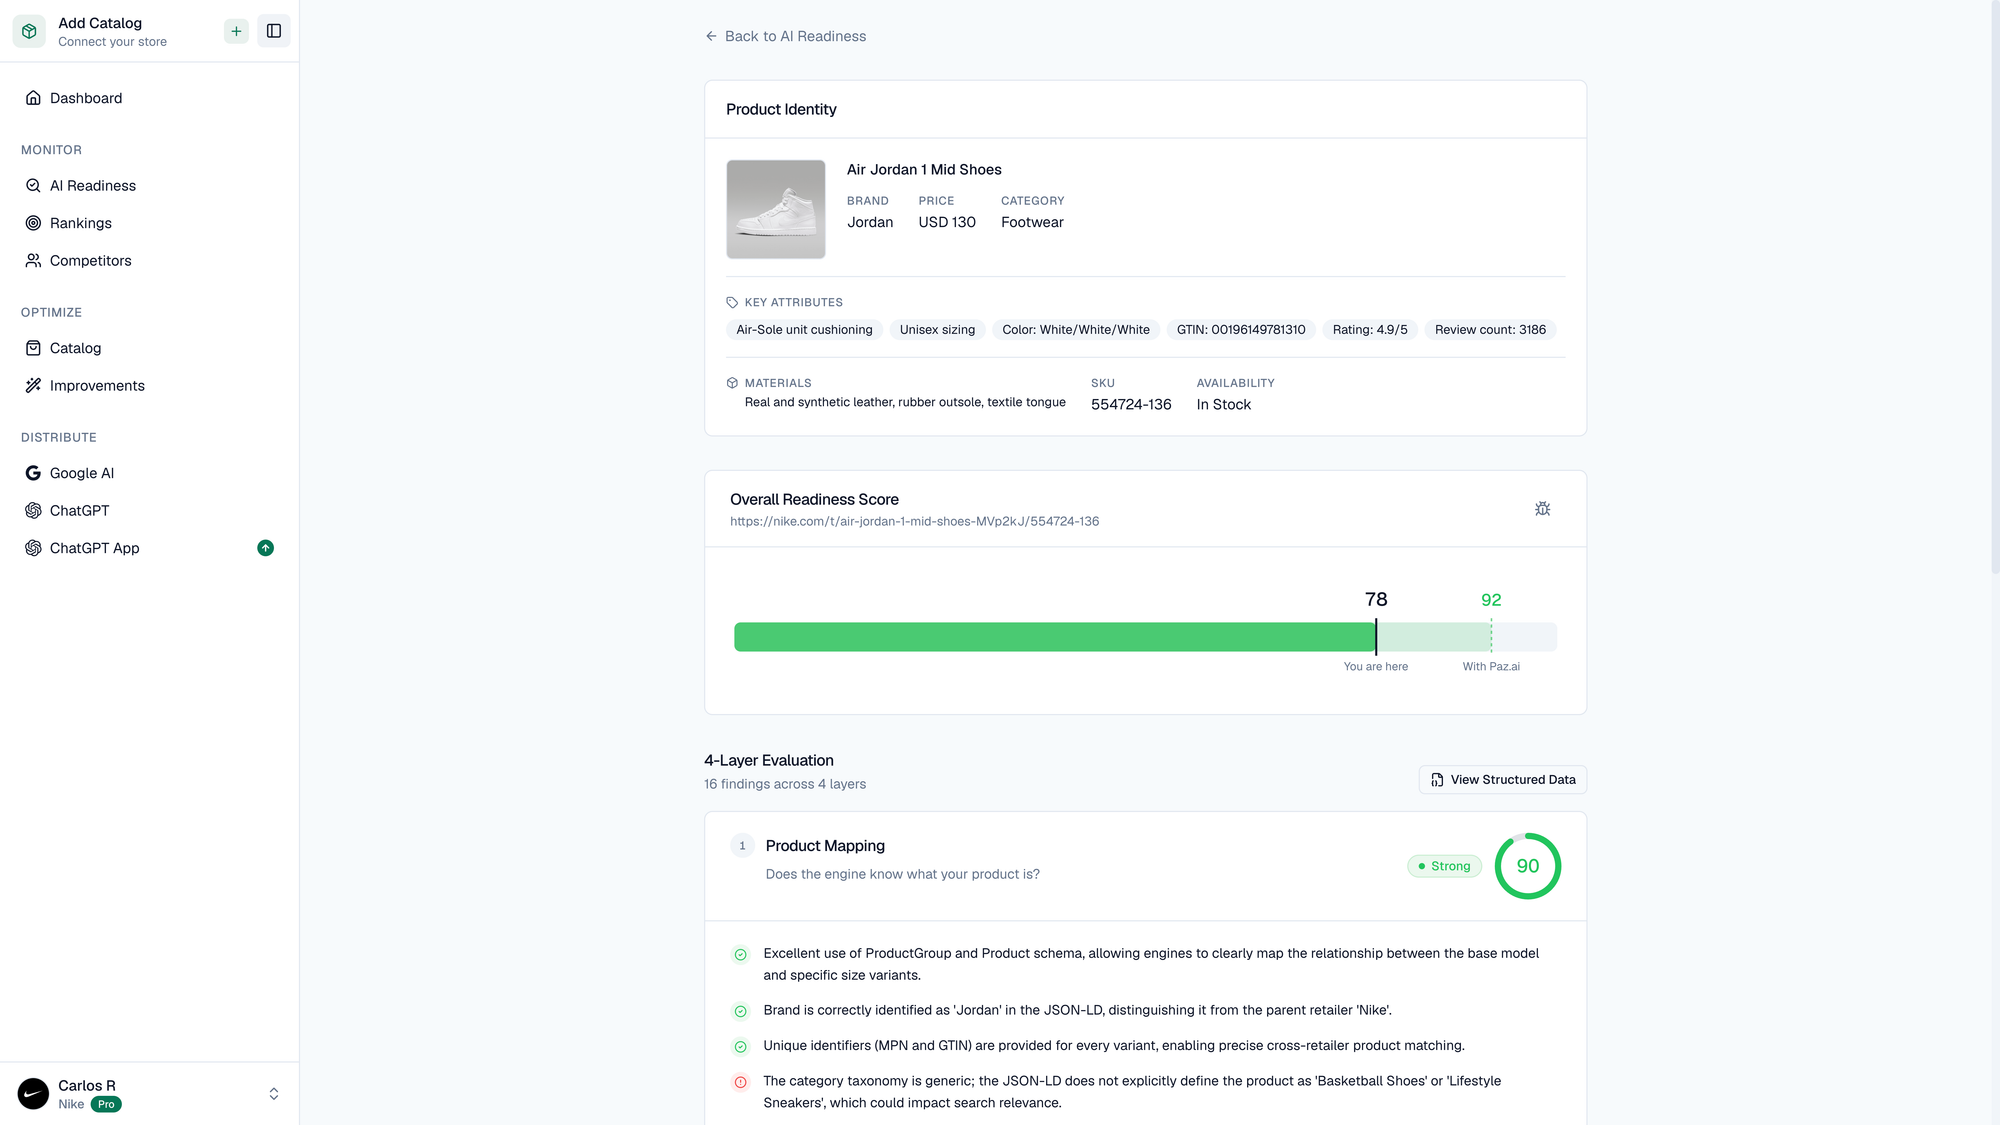The image size is (2000, 1125).
Task: Expand the Carlos R account switcher chevron
Action: [274, 1094]
